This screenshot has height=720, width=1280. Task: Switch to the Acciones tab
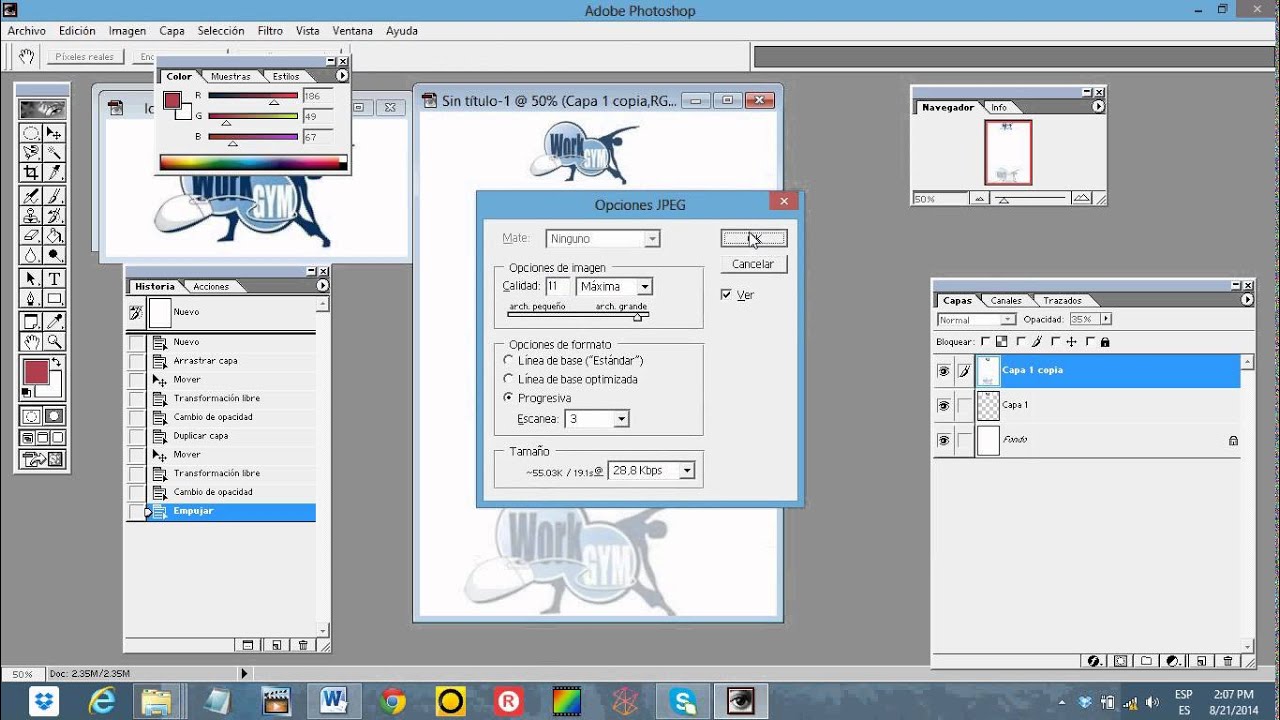[x=211, y=287]
